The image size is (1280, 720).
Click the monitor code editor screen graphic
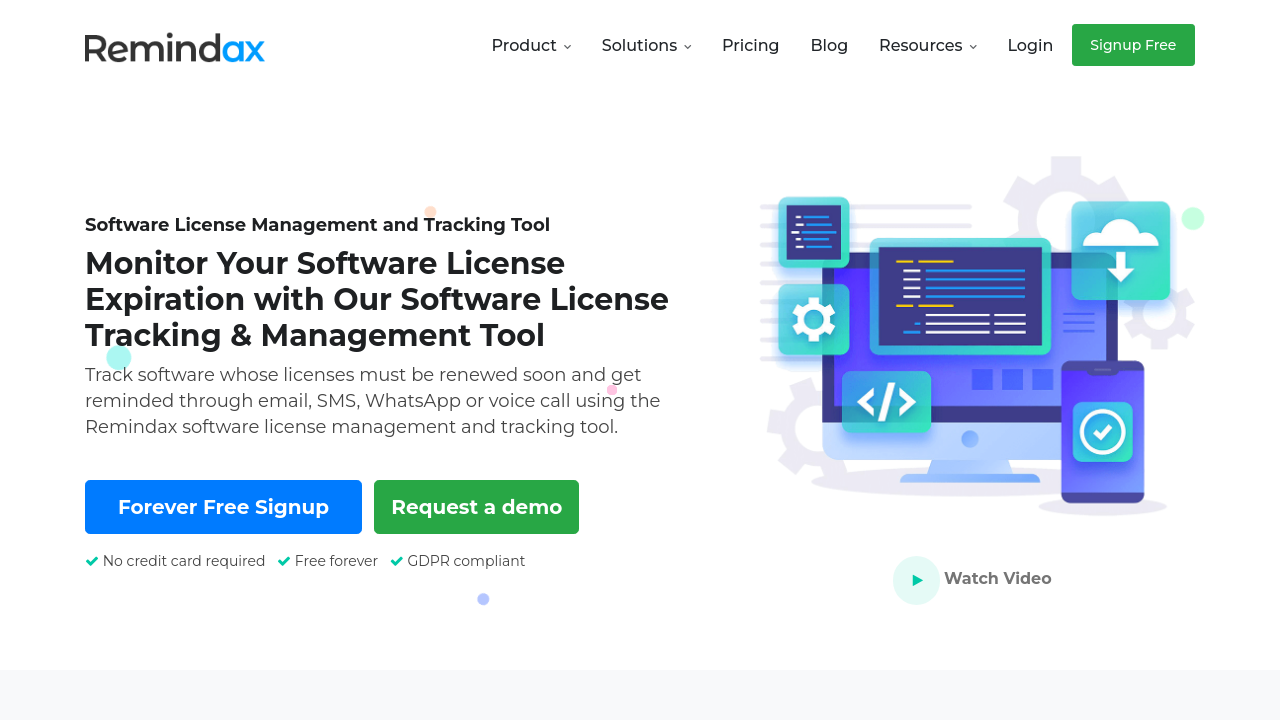[x=960, y=296]
